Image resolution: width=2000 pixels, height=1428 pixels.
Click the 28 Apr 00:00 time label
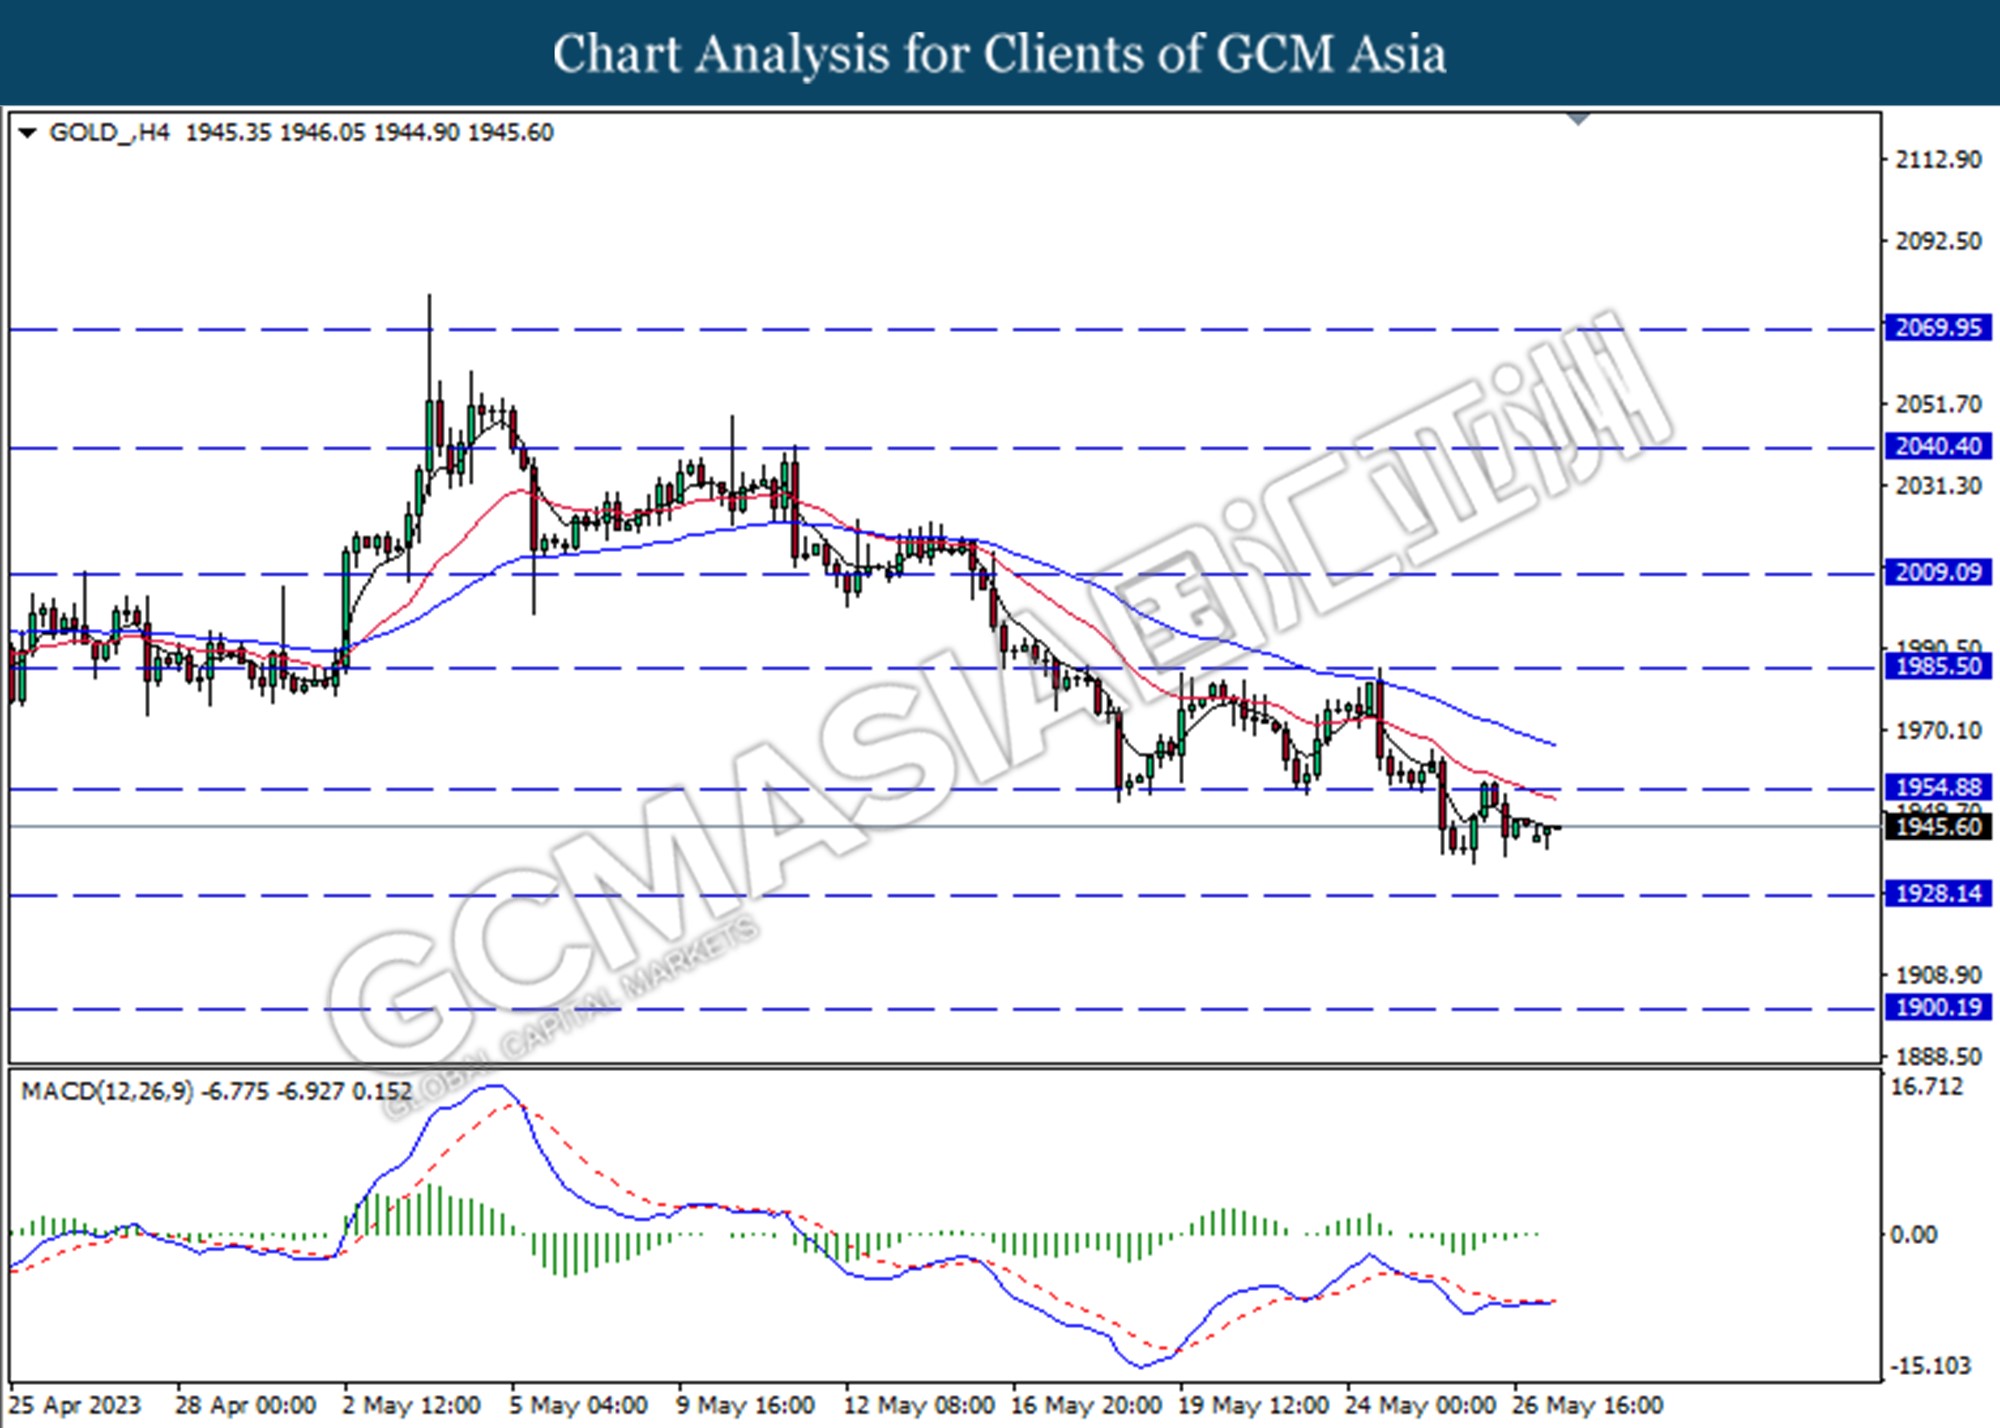click(246, 1406)
